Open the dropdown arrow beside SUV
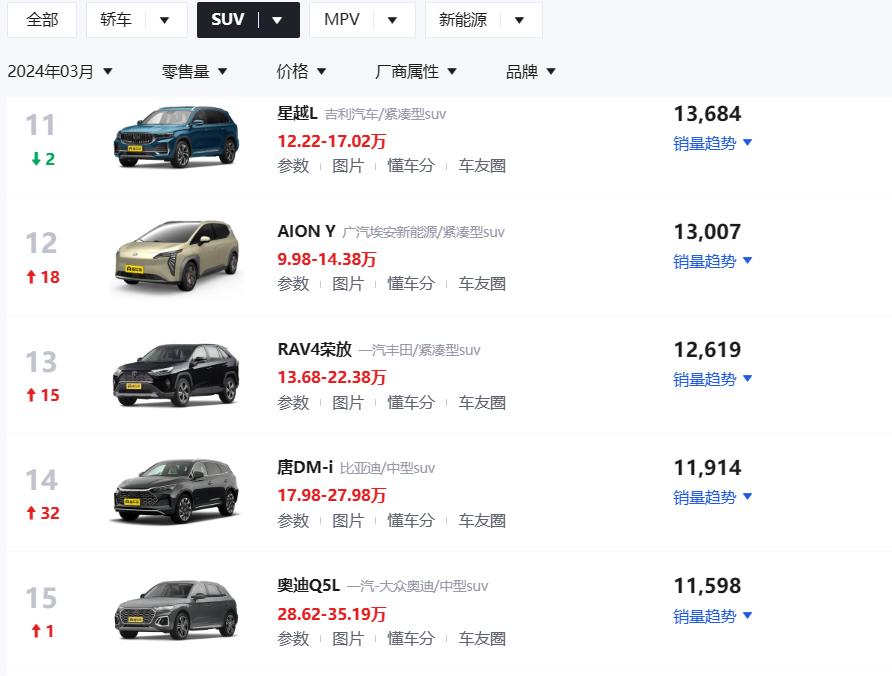 coord(278,20)
